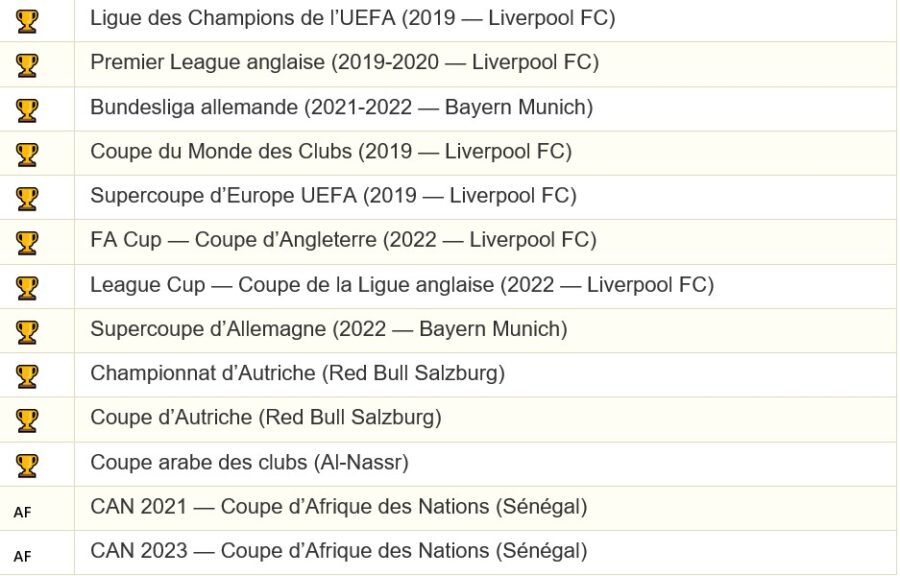Screen dimensions: 900x576
Task: Click trophy icon beside Championnat d'Autriche
Action: (27, 376)
